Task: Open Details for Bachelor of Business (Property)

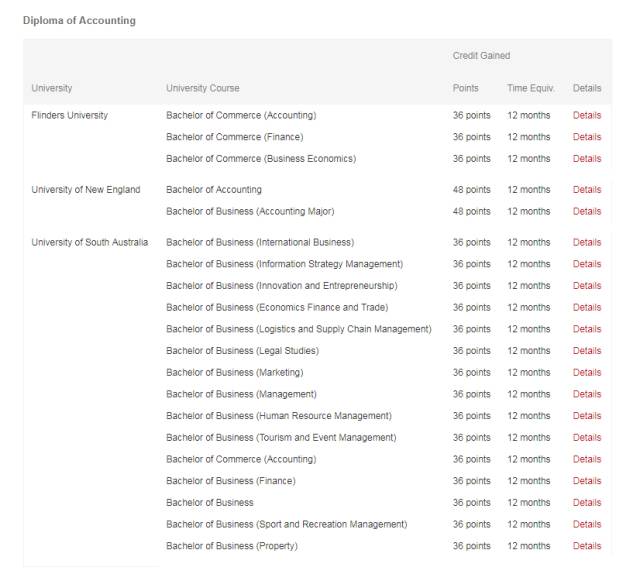Action: pyautogui.click(x=587, y=545)
